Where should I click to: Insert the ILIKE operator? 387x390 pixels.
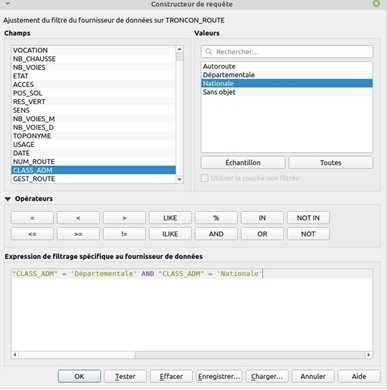(x=170, y=234)
